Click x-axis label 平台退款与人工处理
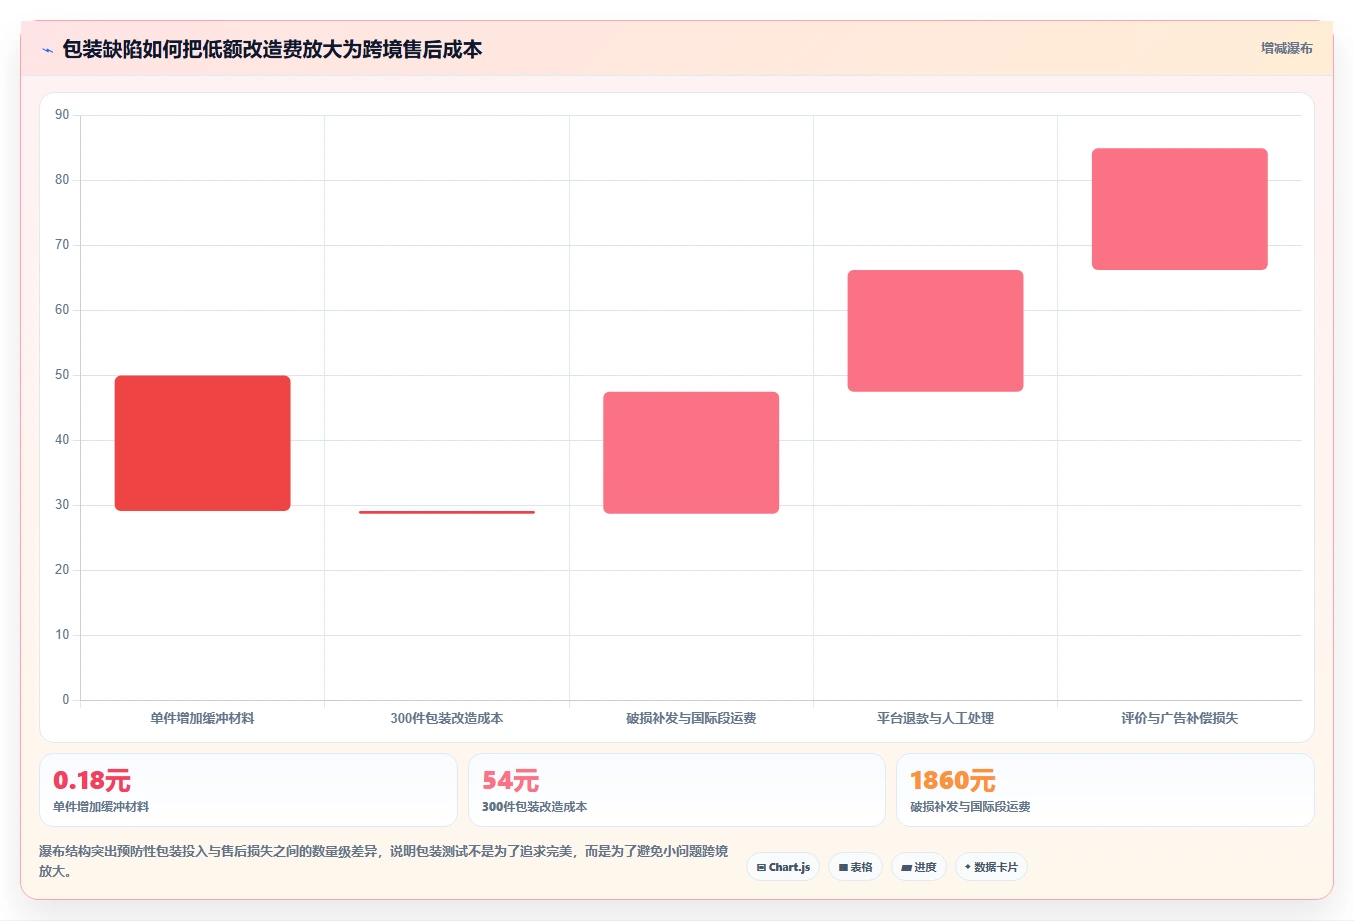 935,718
